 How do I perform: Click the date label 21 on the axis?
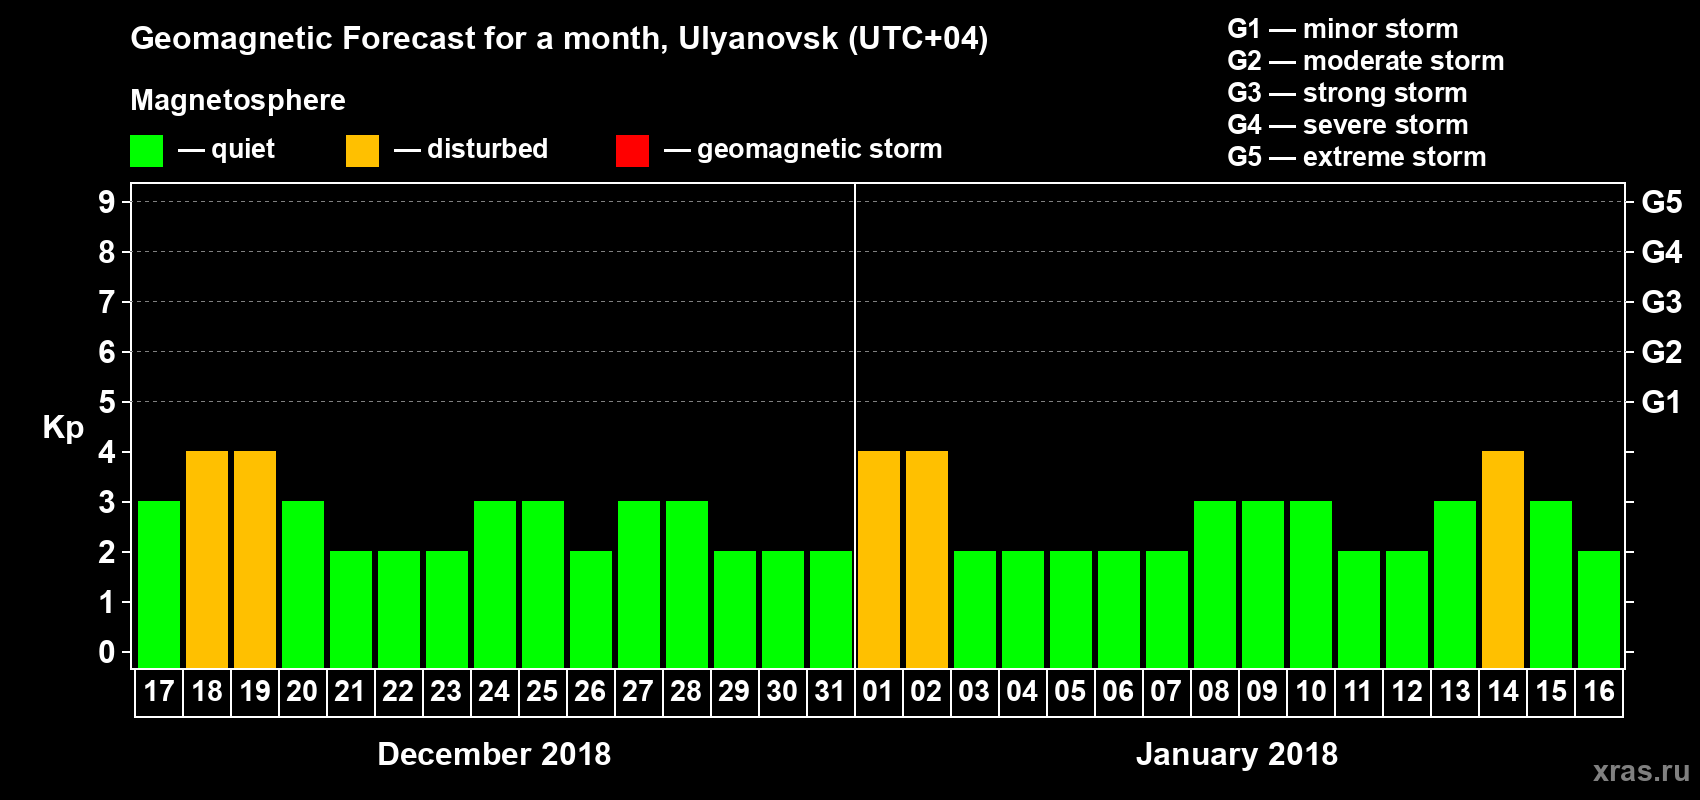(x=350, y=691)
